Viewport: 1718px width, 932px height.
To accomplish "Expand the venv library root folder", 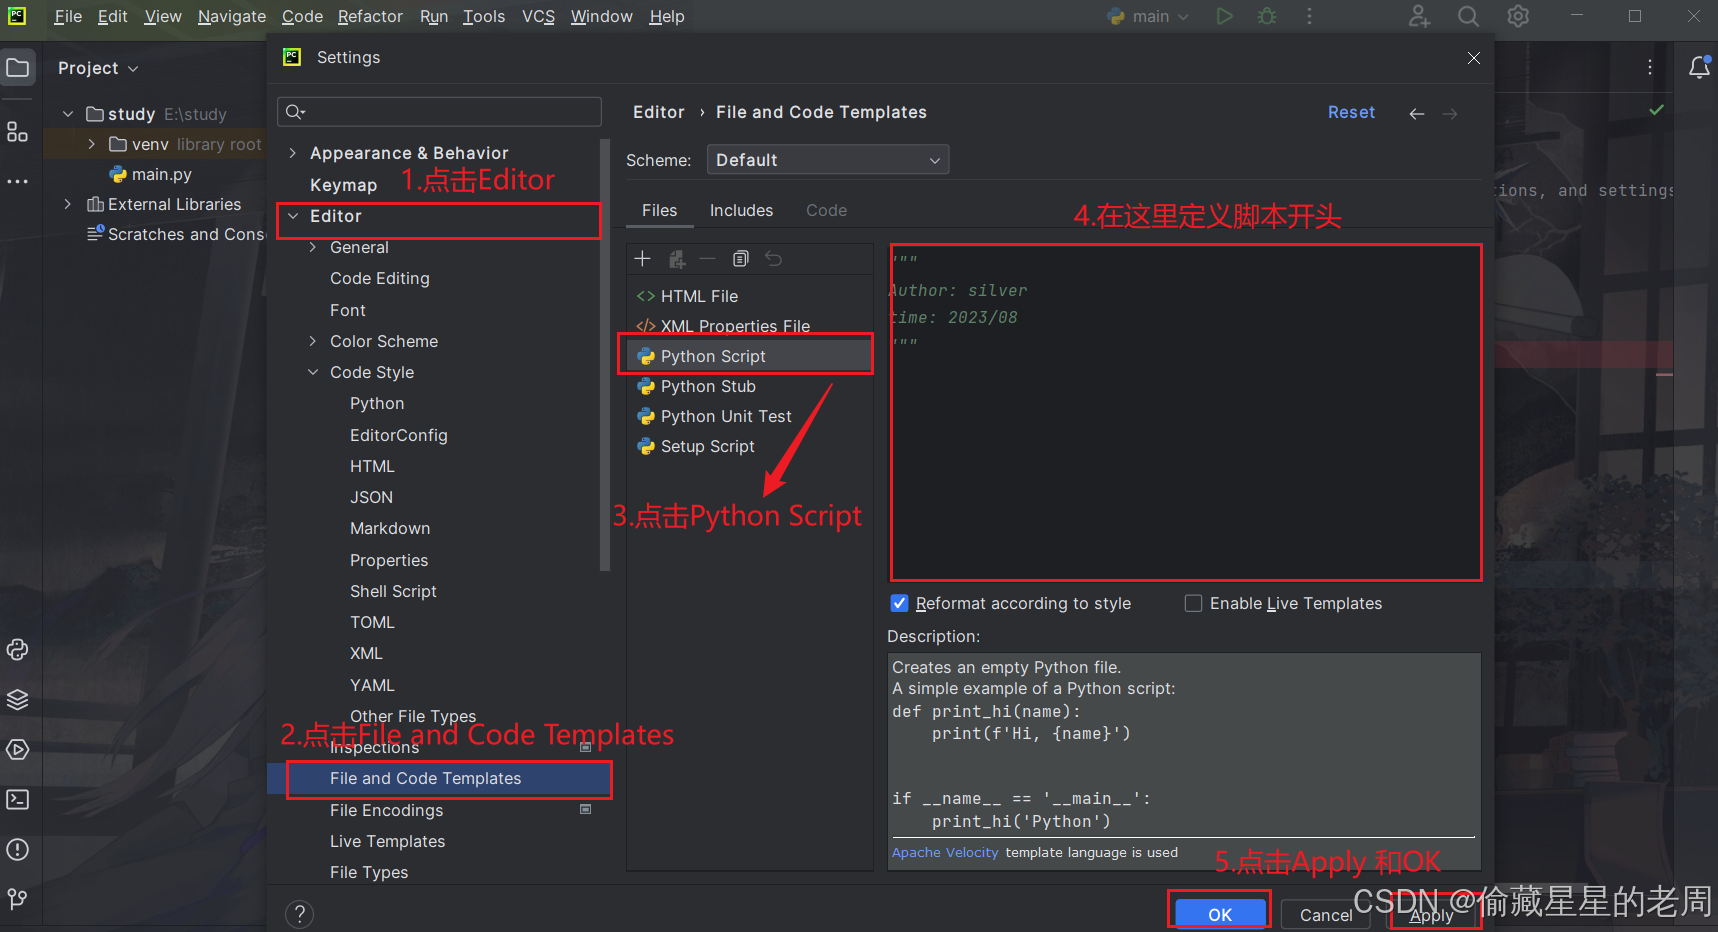I will pyautogui.click(x=91, y=144).
